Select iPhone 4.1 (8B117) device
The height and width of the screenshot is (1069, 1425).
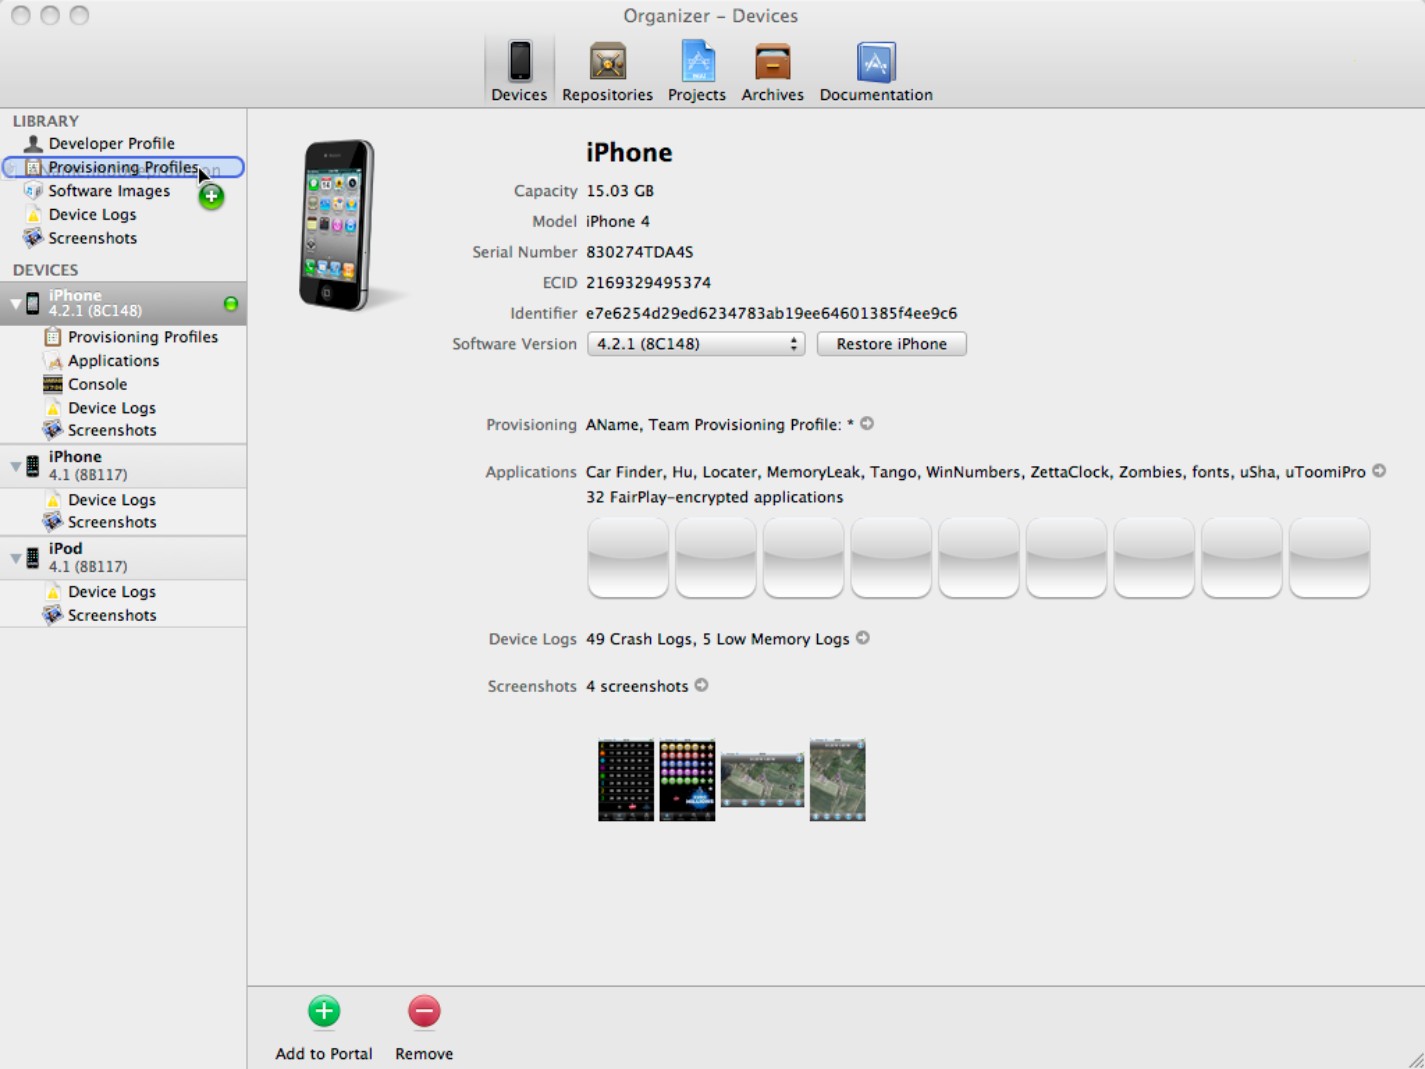tap(123, 466)
